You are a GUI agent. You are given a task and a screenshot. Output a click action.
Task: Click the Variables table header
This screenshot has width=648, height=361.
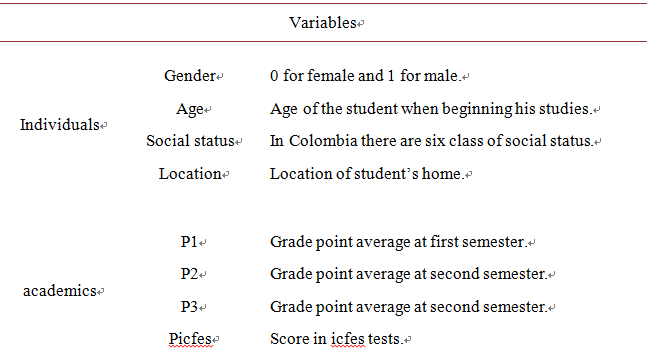[323, 23]
